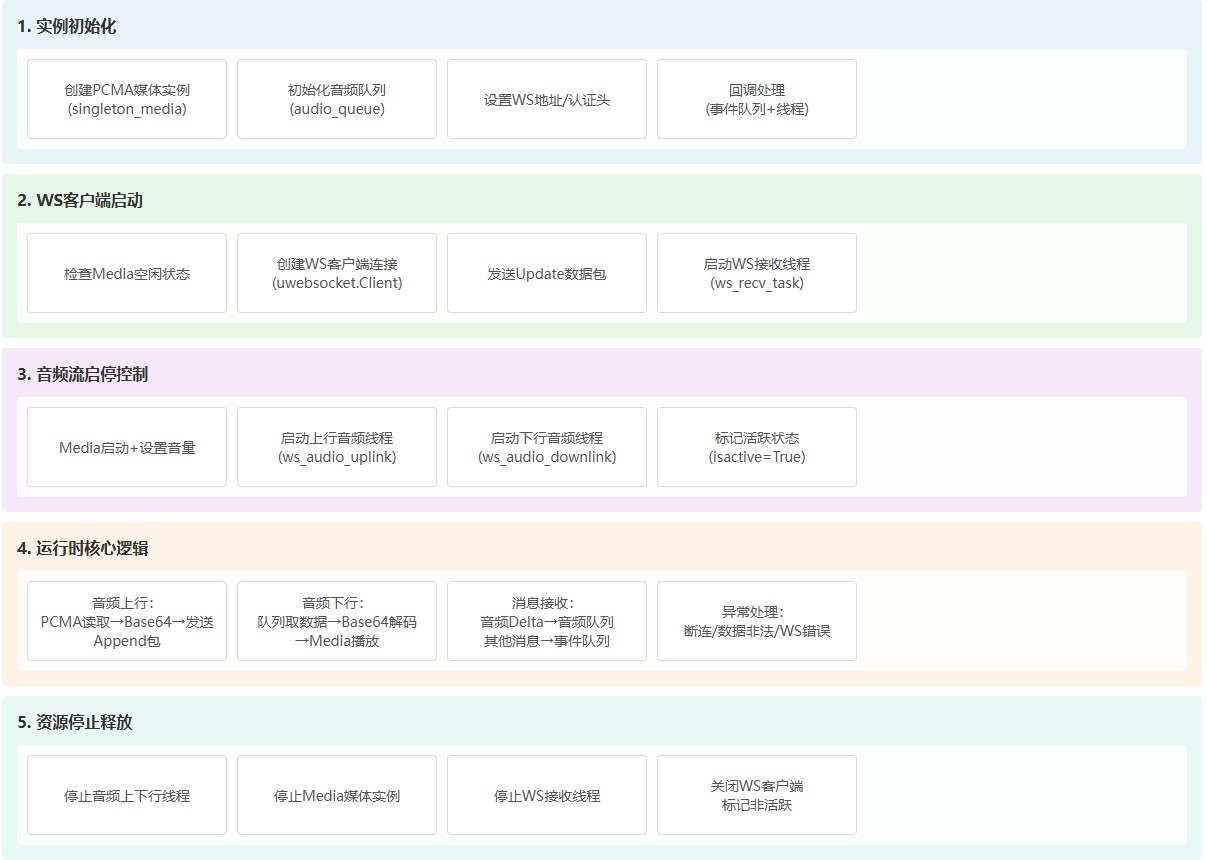
Task: Click the 检查Media空闲状态 box
Action: pos(127,273)
